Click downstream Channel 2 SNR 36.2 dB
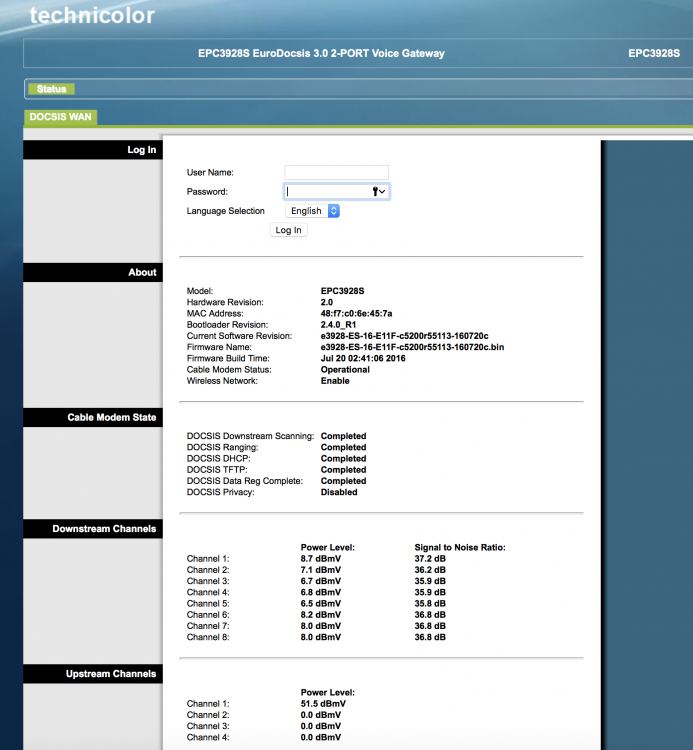Viewport: 693px width, 750px height. [430, 570]
